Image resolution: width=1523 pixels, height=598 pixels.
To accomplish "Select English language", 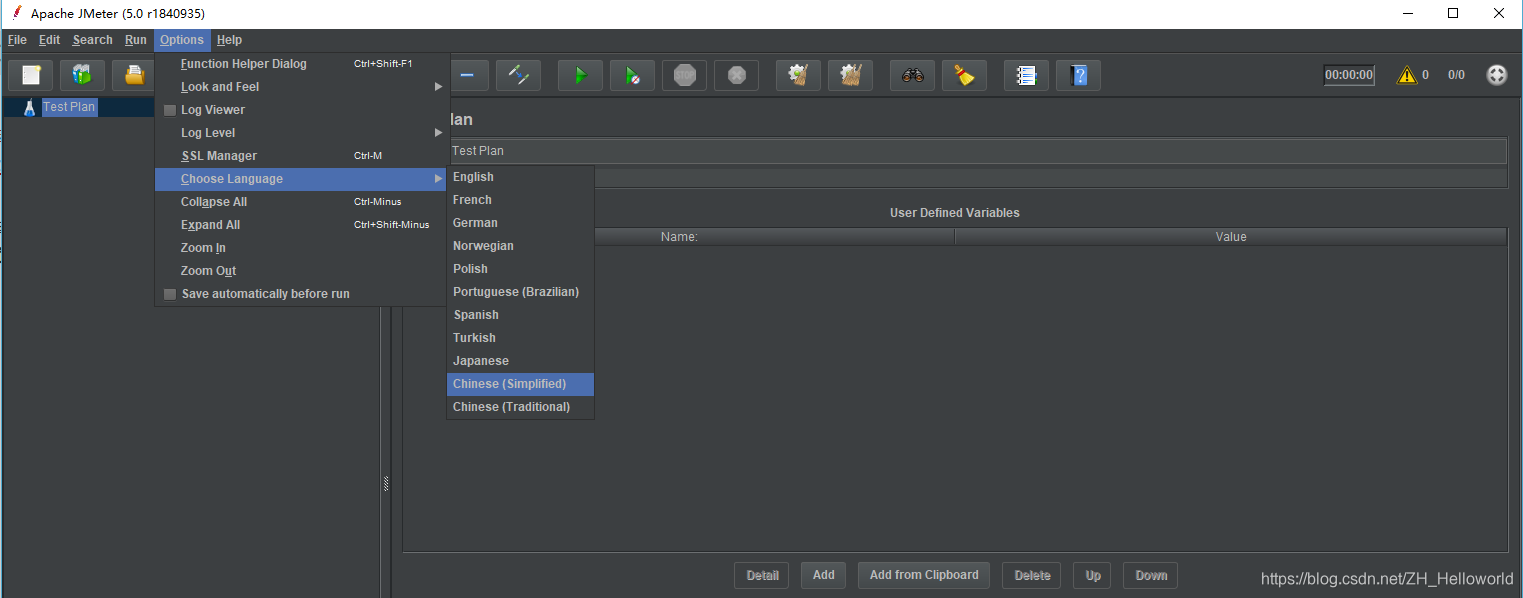I will (x=520, y=177).
